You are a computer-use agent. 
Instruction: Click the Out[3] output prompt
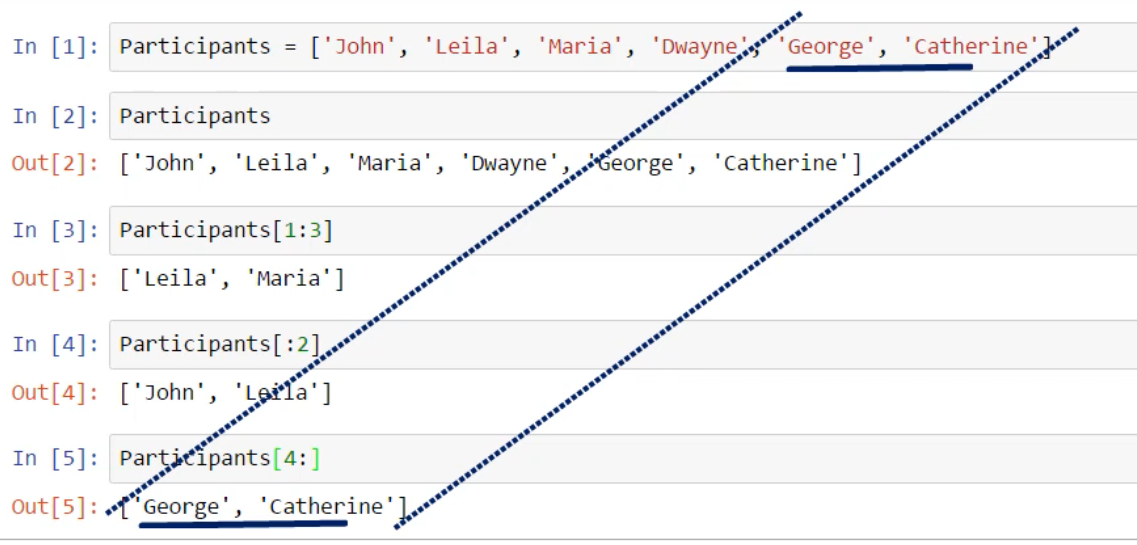point(55,278)
